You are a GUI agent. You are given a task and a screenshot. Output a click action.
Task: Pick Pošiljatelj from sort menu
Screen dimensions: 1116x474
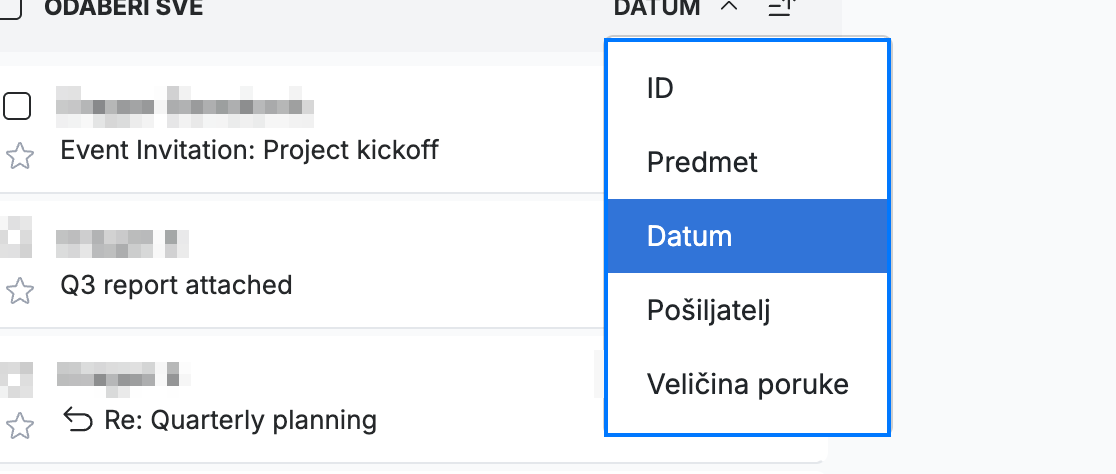pos(747,310)
